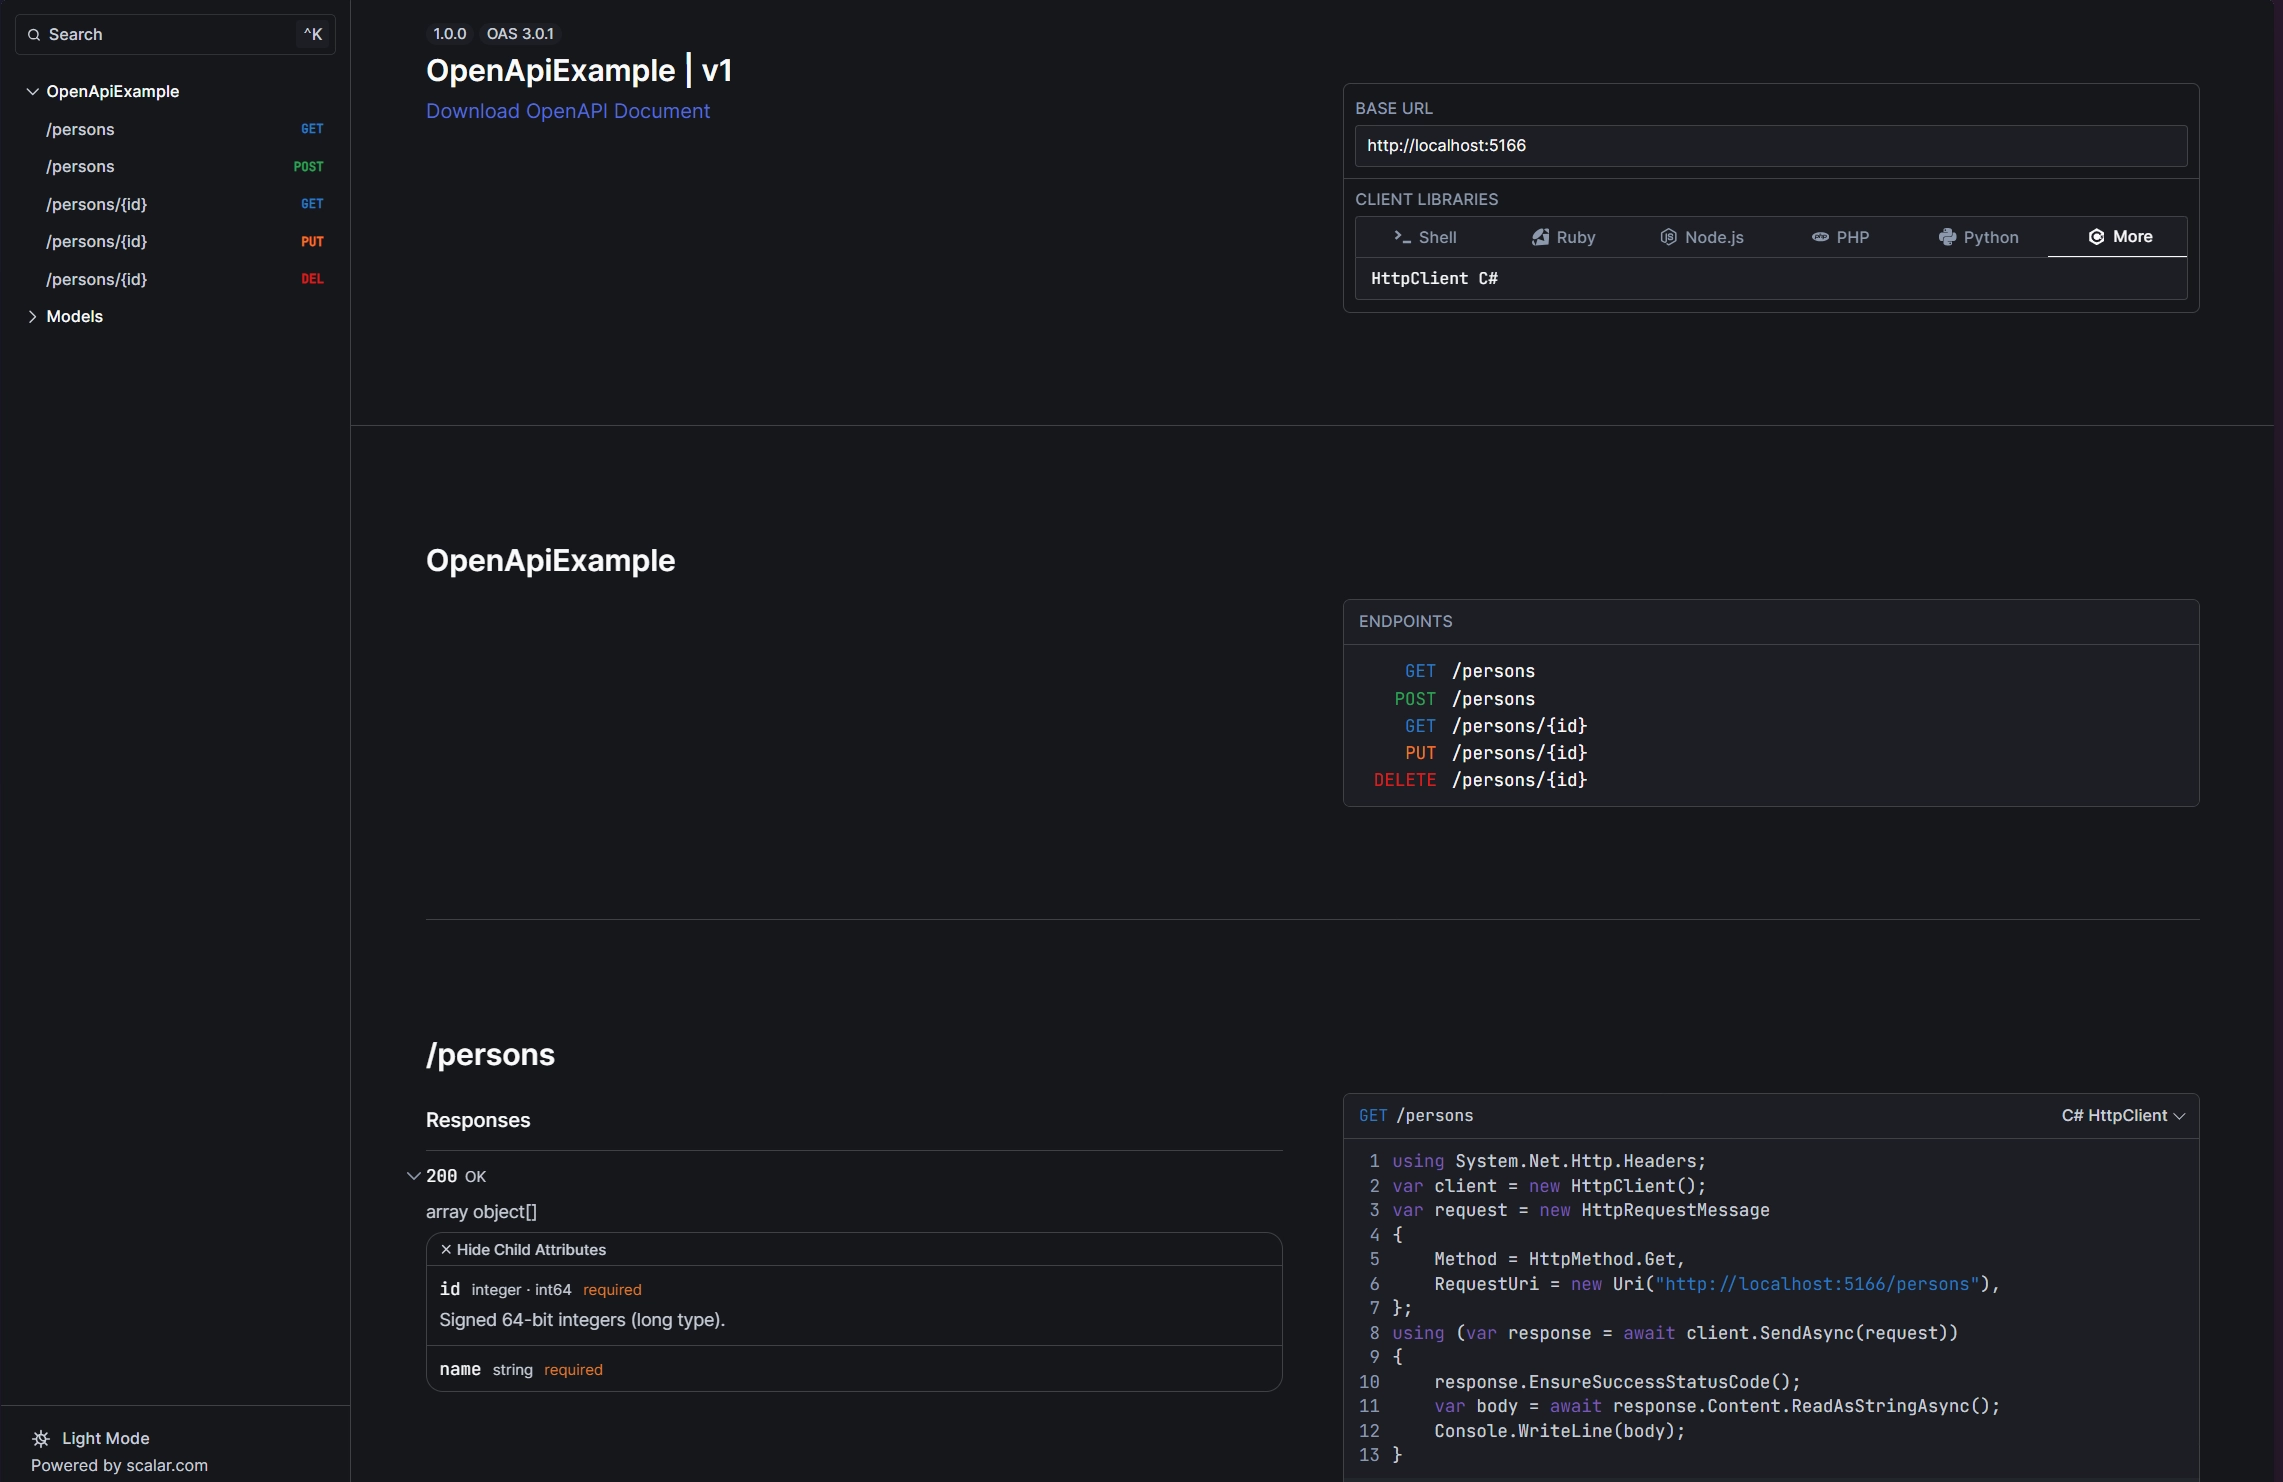Click the Light Mode sun icon
Viewport: 2283px width, 1482px height.
click(x=41, y=1438)
